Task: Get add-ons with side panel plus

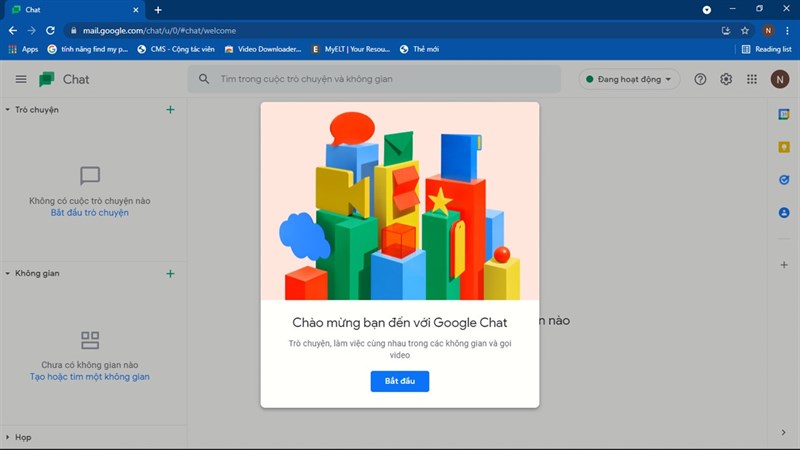Action: [784, 265]
